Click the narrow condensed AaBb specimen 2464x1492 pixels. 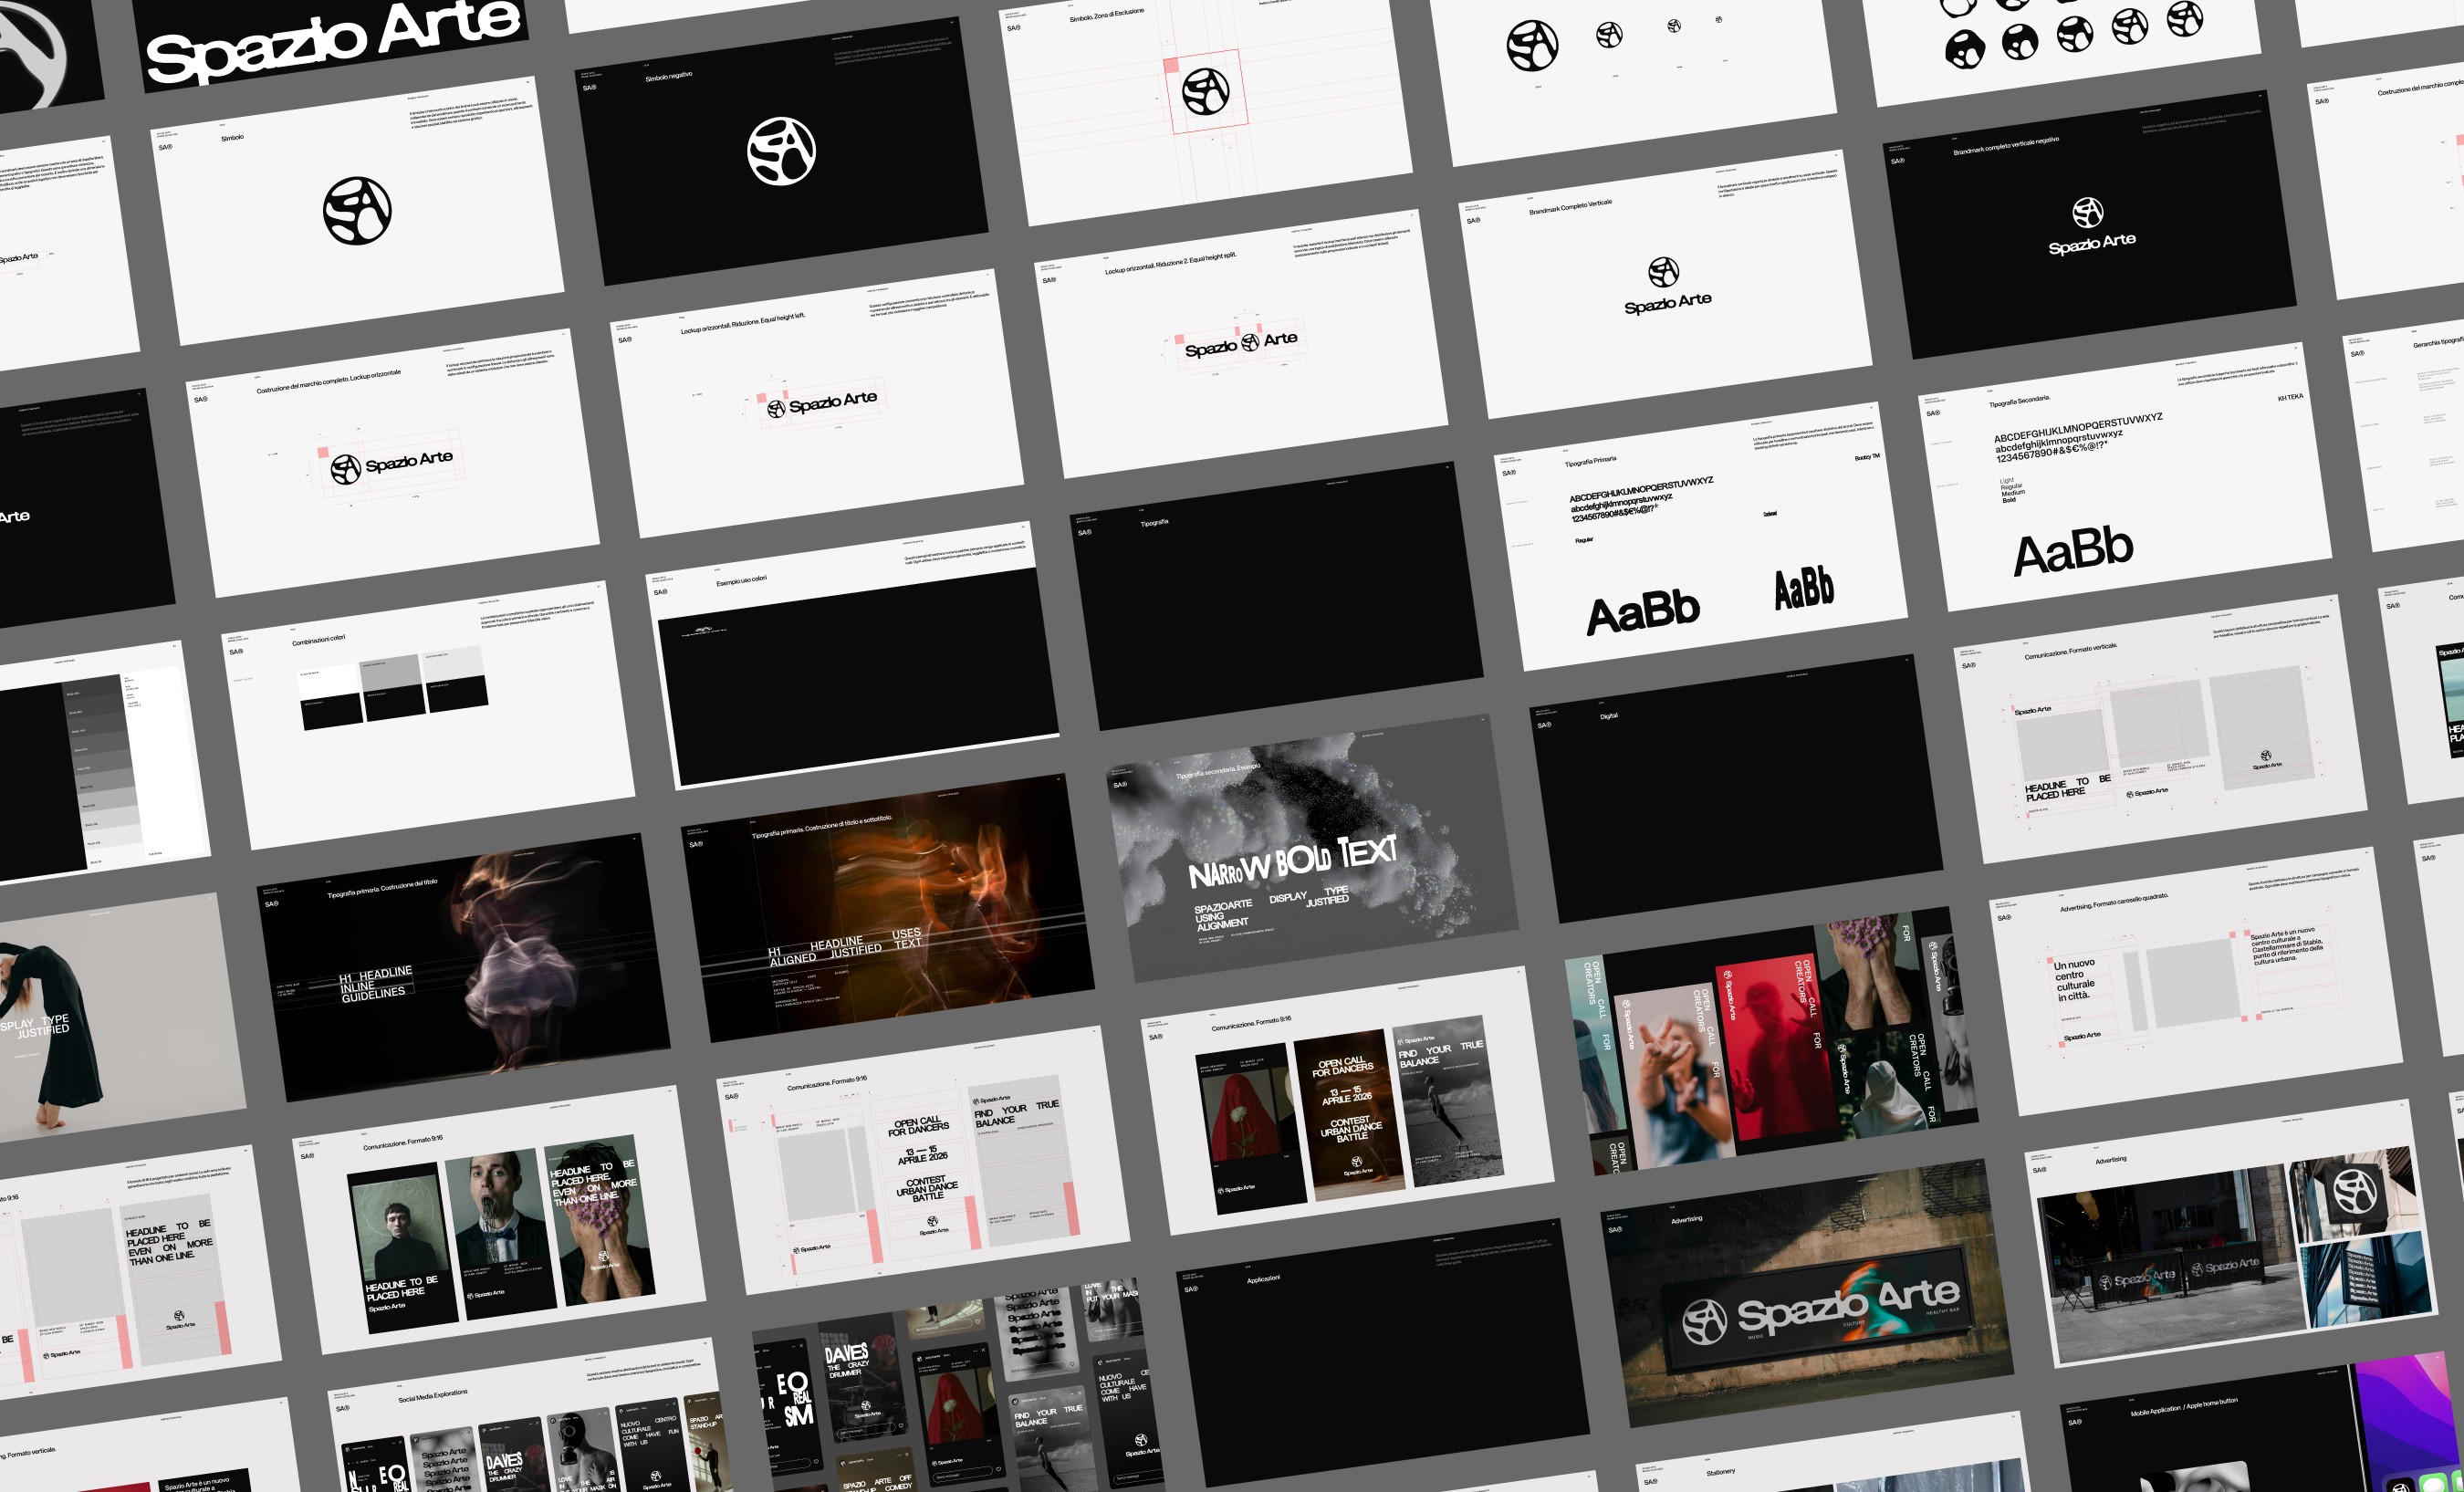coord(1804,588)
